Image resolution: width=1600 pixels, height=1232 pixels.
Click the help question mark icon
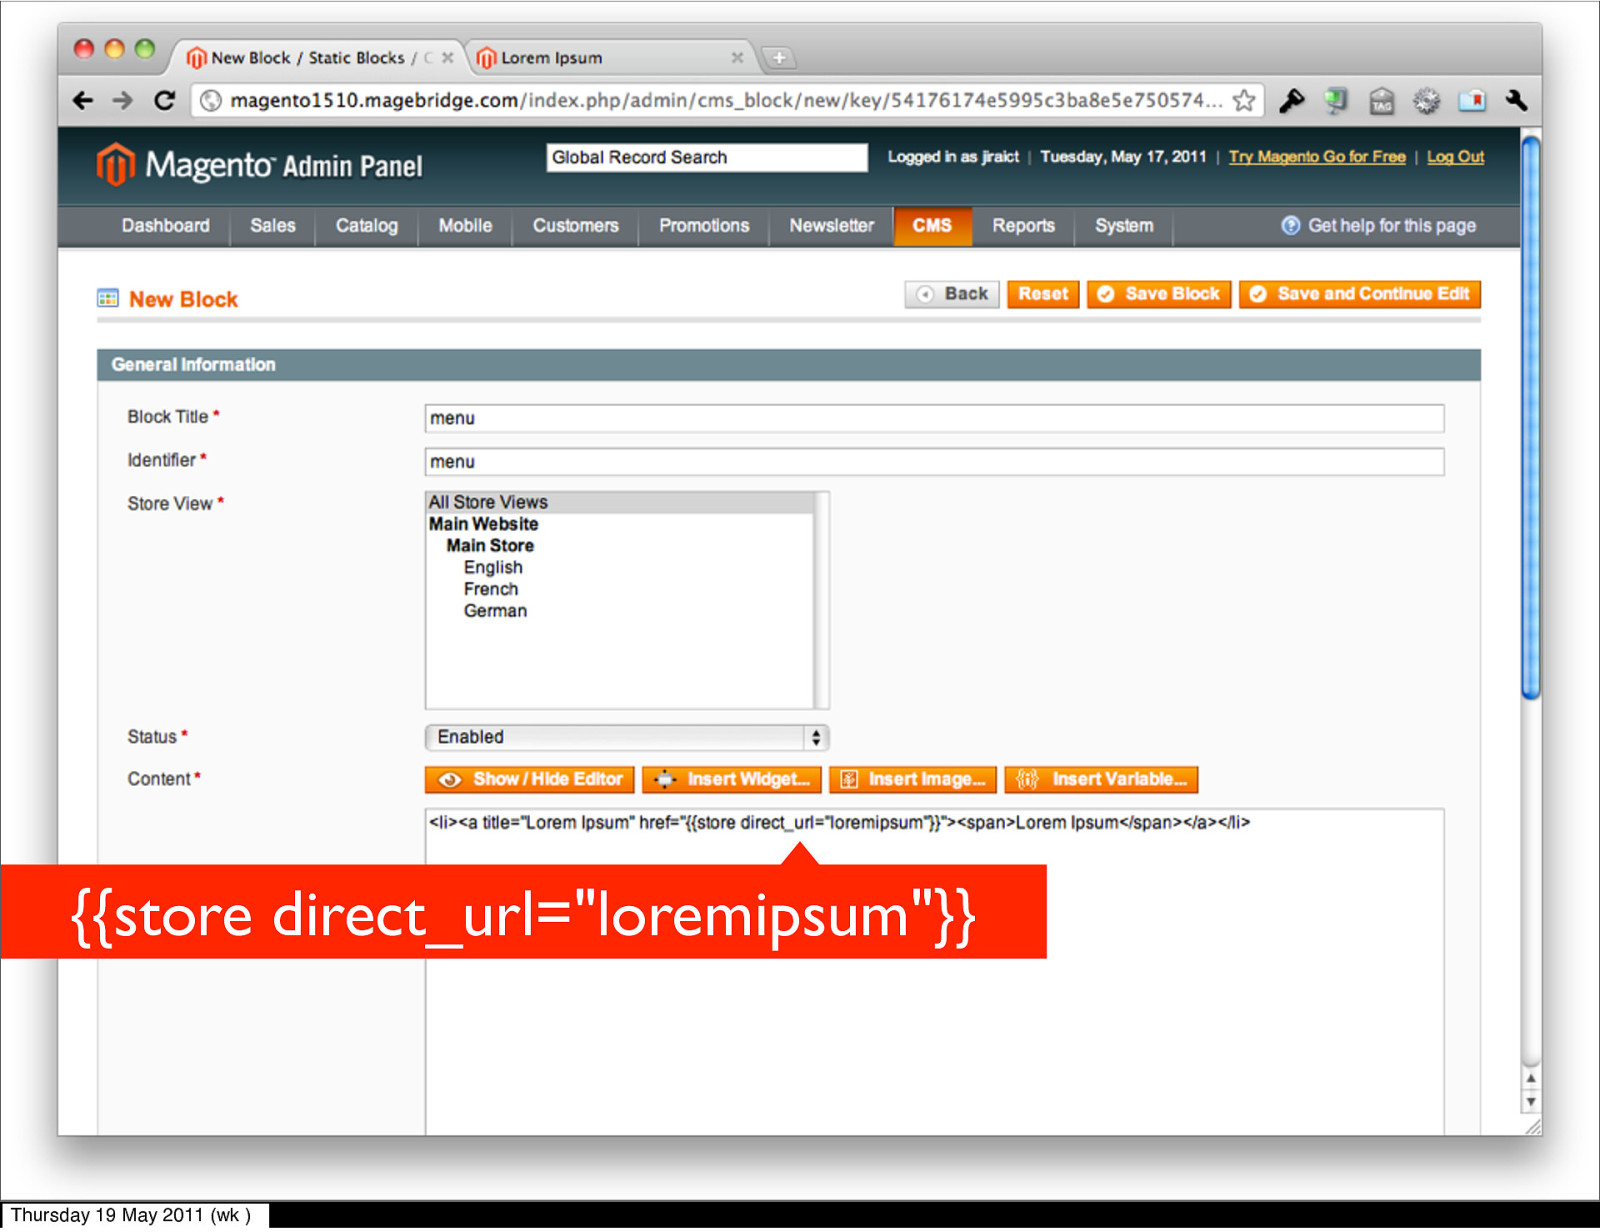pos(1290,225)
